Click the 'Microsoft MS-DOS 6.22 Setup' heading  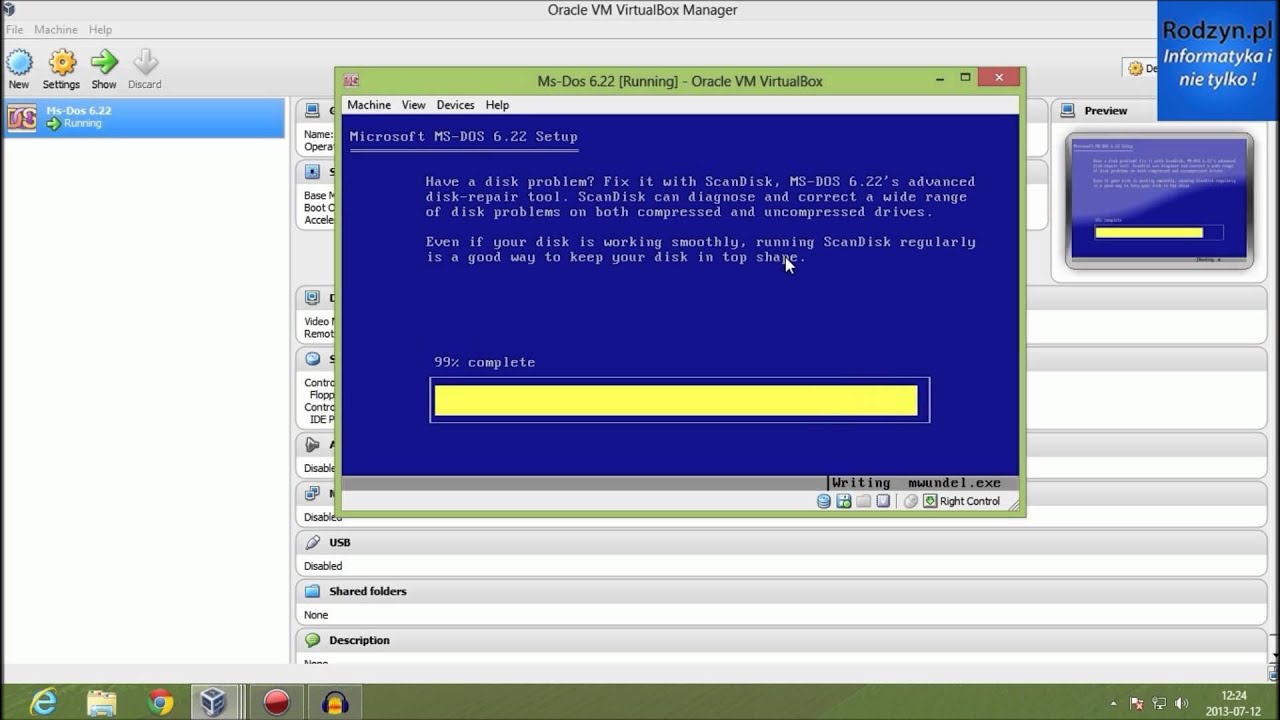coord(463,137)
